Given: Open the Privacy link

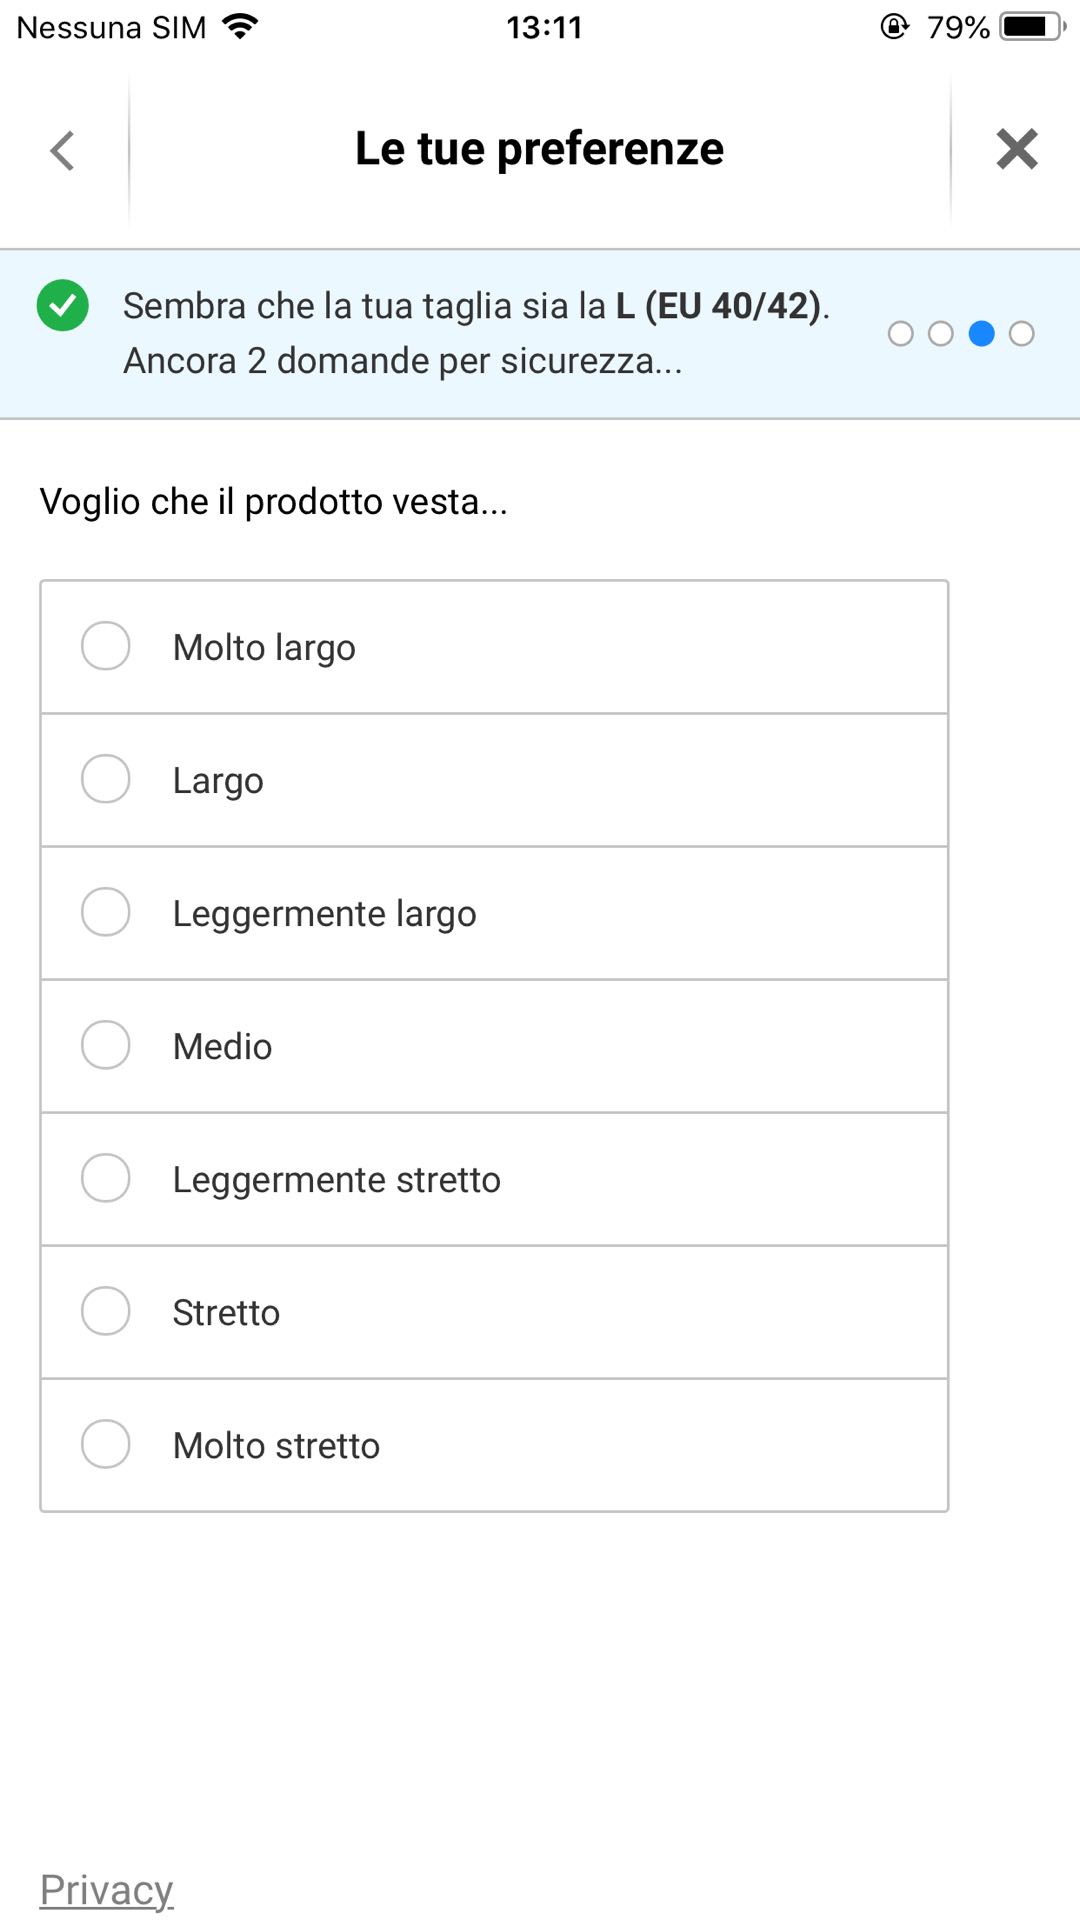Looking at the screenshot, I should point(106,1890).
